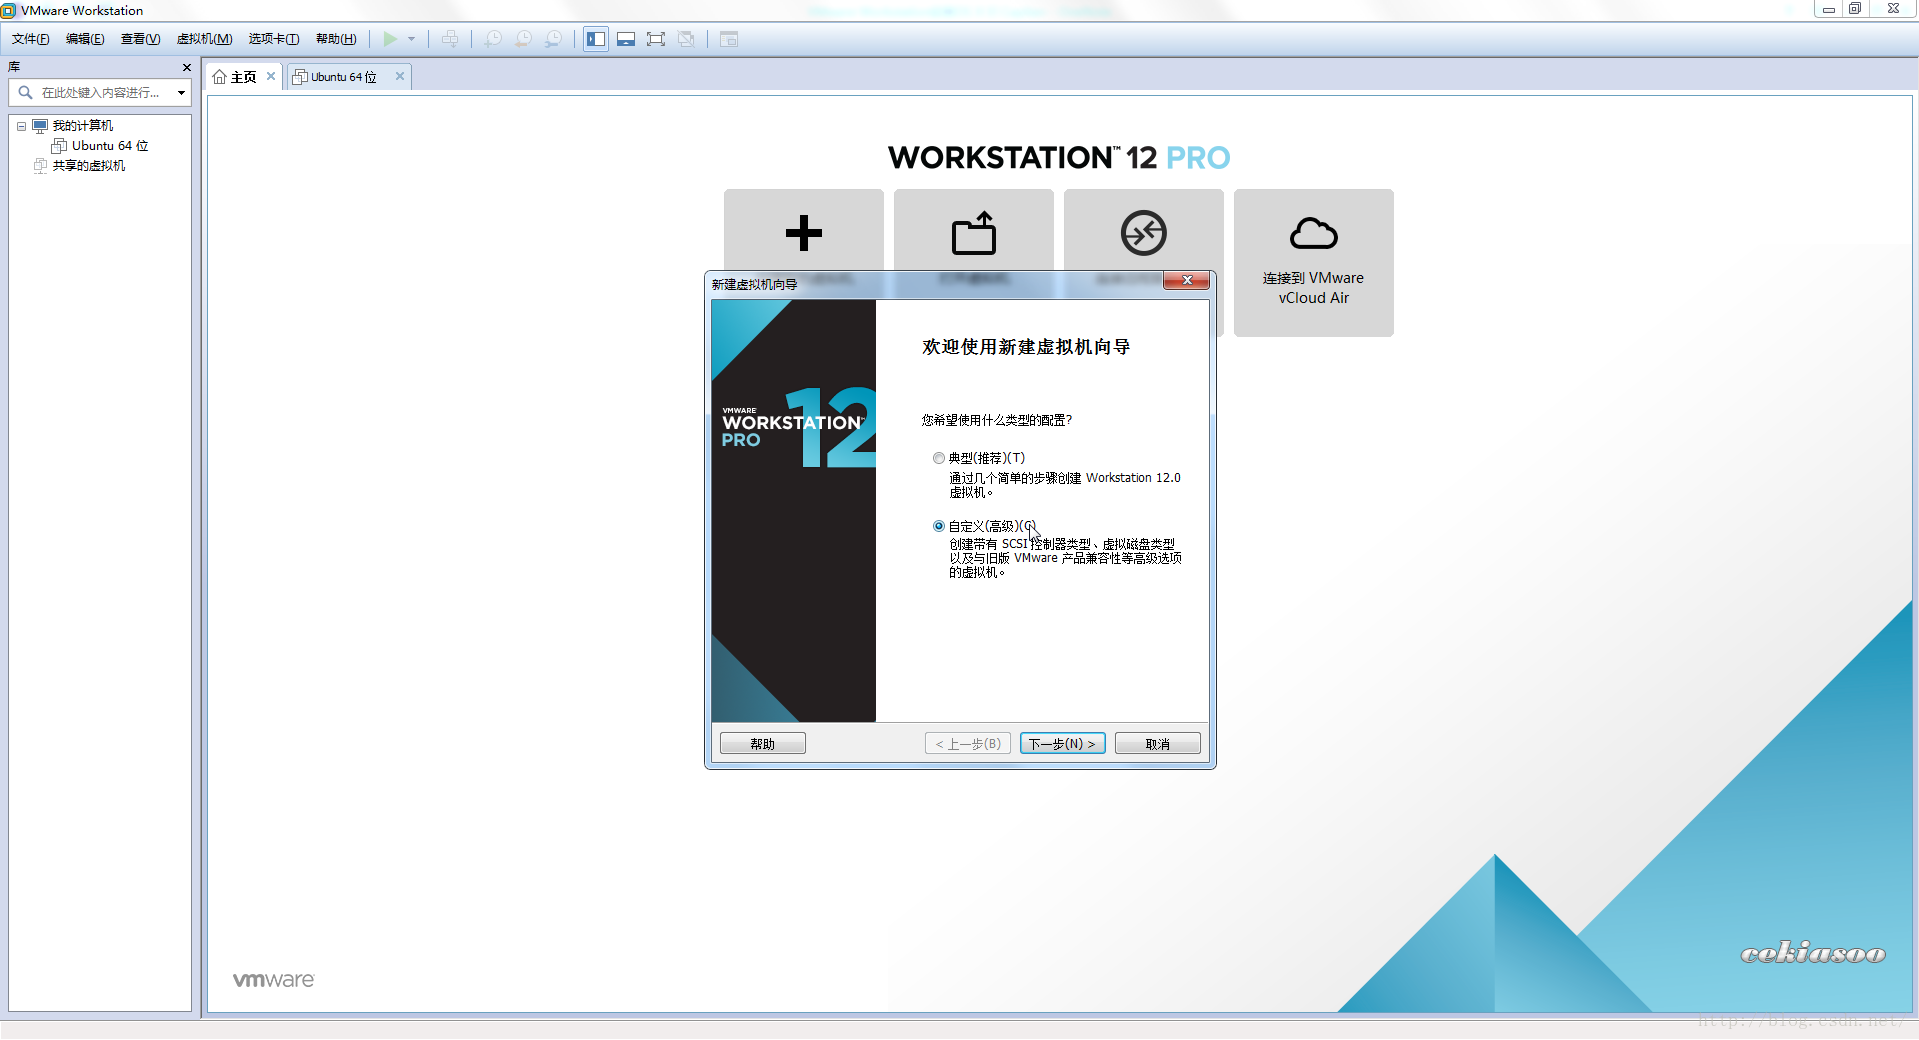Click the send Ctrl+Alt+Del toolbar icon
Viewport: 1919px width, 1040px height.
[x=450, y=39]
